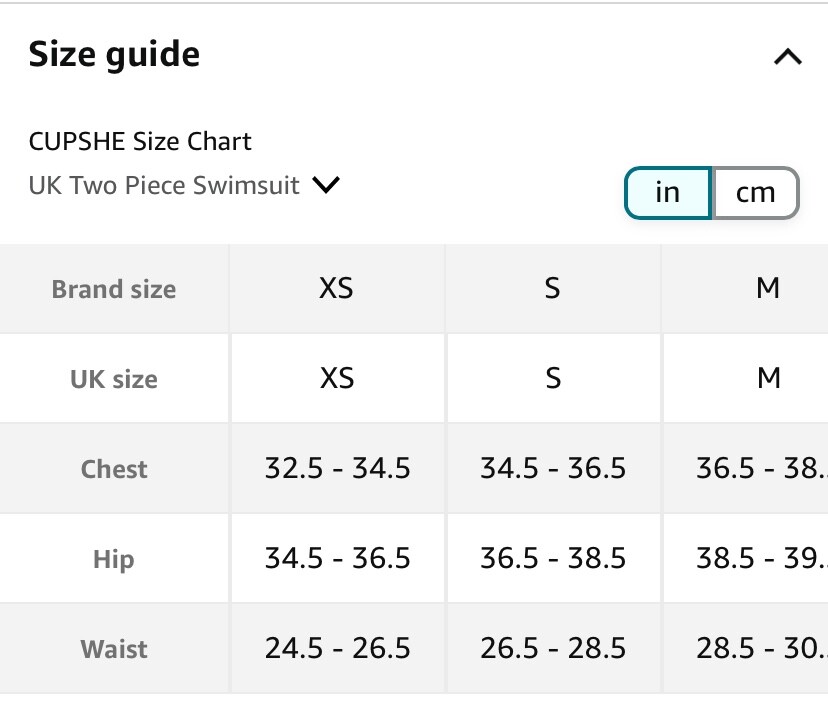Viewport: 828px width, 714px height.
Task: Click Waist value 24.5 - 26.5
Action: [x=337, y=648]
